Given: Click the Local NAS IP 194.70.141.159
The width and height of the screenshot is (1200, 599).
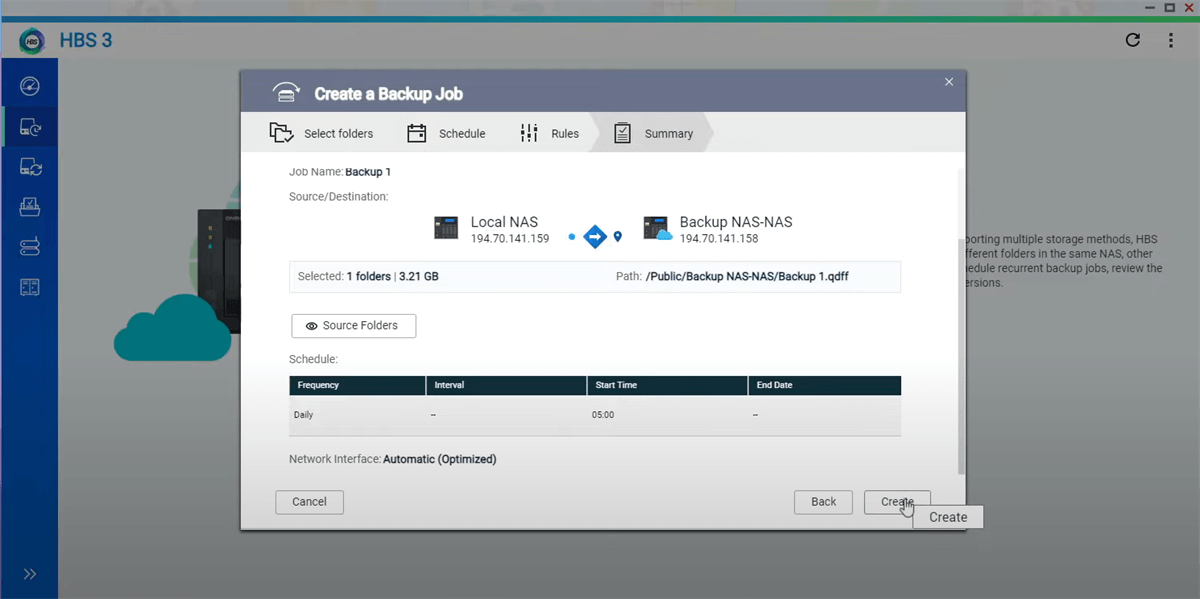Looking at the screenshot, I should tap(510, 239).
